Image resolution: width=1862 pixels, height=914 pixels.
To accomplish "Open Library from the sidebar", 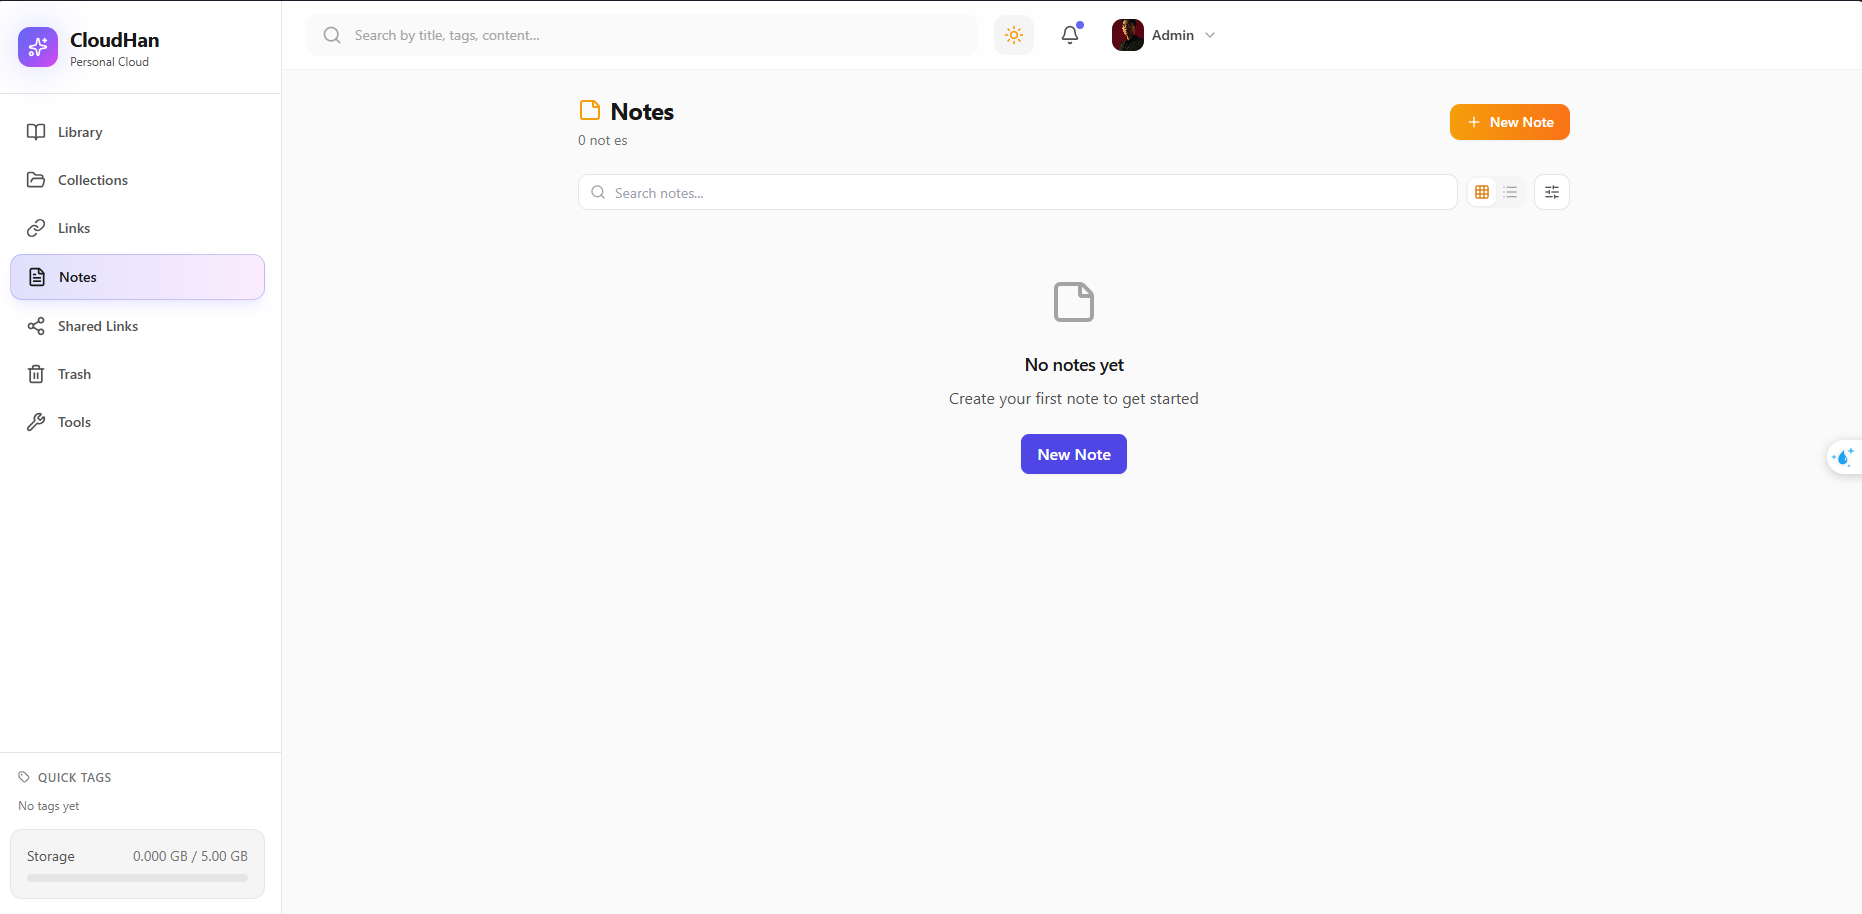I will point(80,132).
